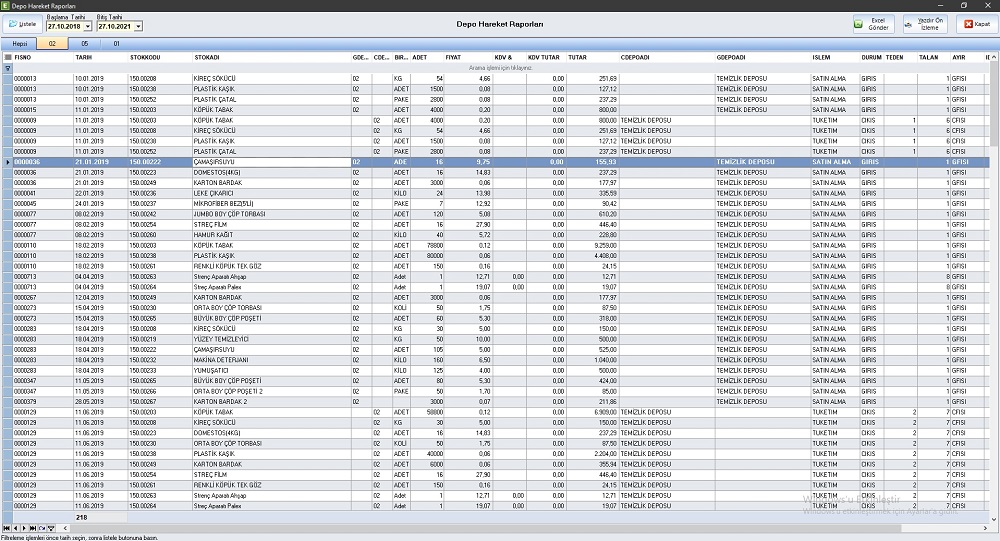This screenshot has height=541, width=1000.
Task: Click the vertical scrollbar down arrow
Action: tap(995, 519)
